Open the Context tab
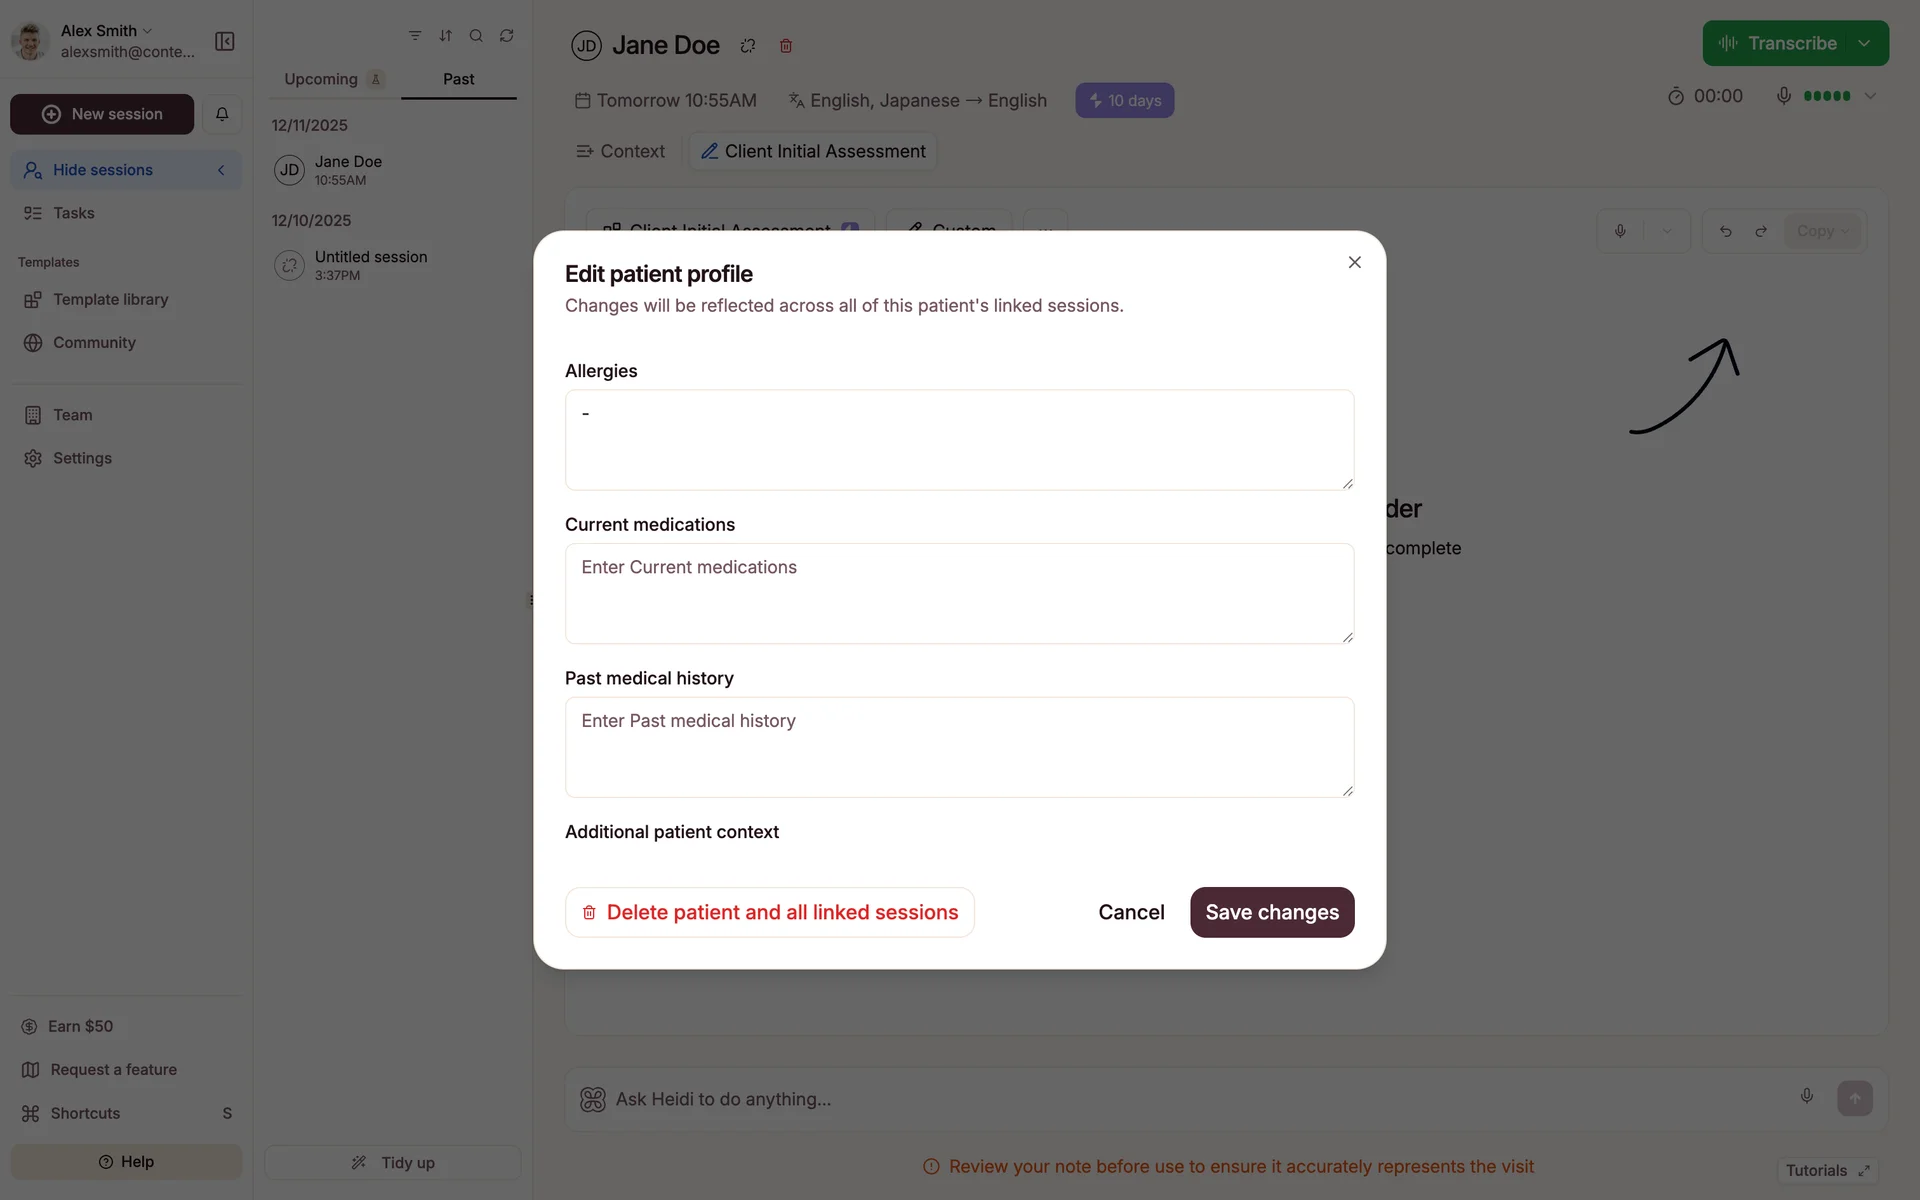This screenshot has width=1920, height=1200. 621,151
